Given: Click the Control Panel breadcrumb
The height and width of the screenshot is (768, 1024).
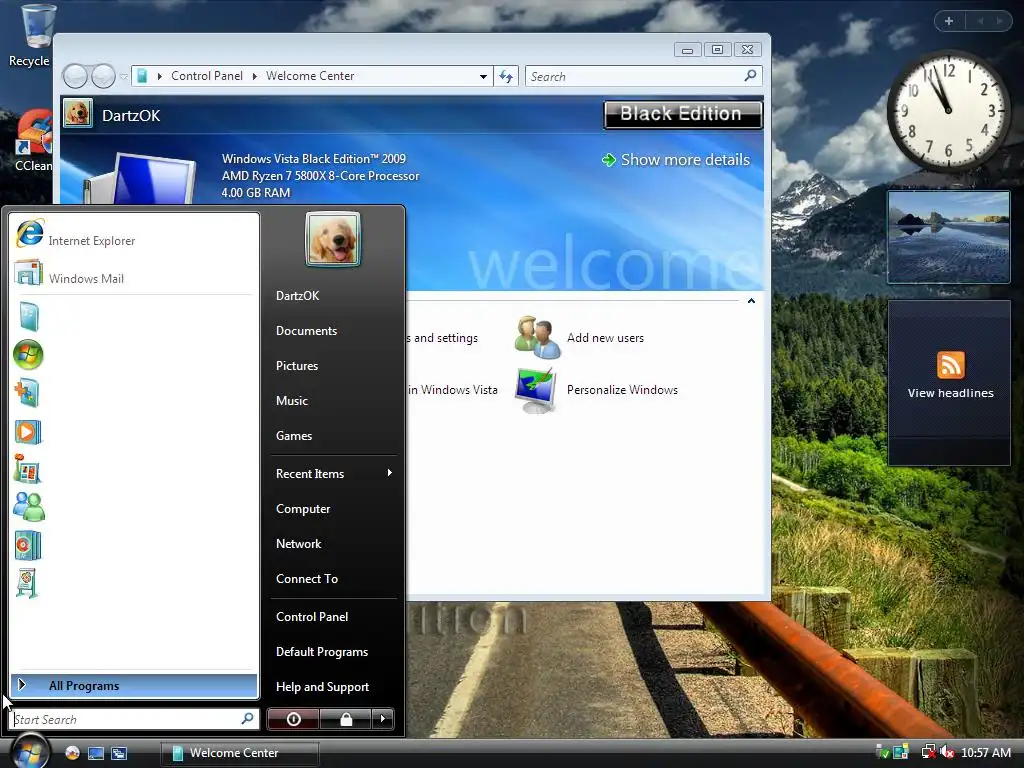Looking at the screenshot, I should click(x=206, y=76).
